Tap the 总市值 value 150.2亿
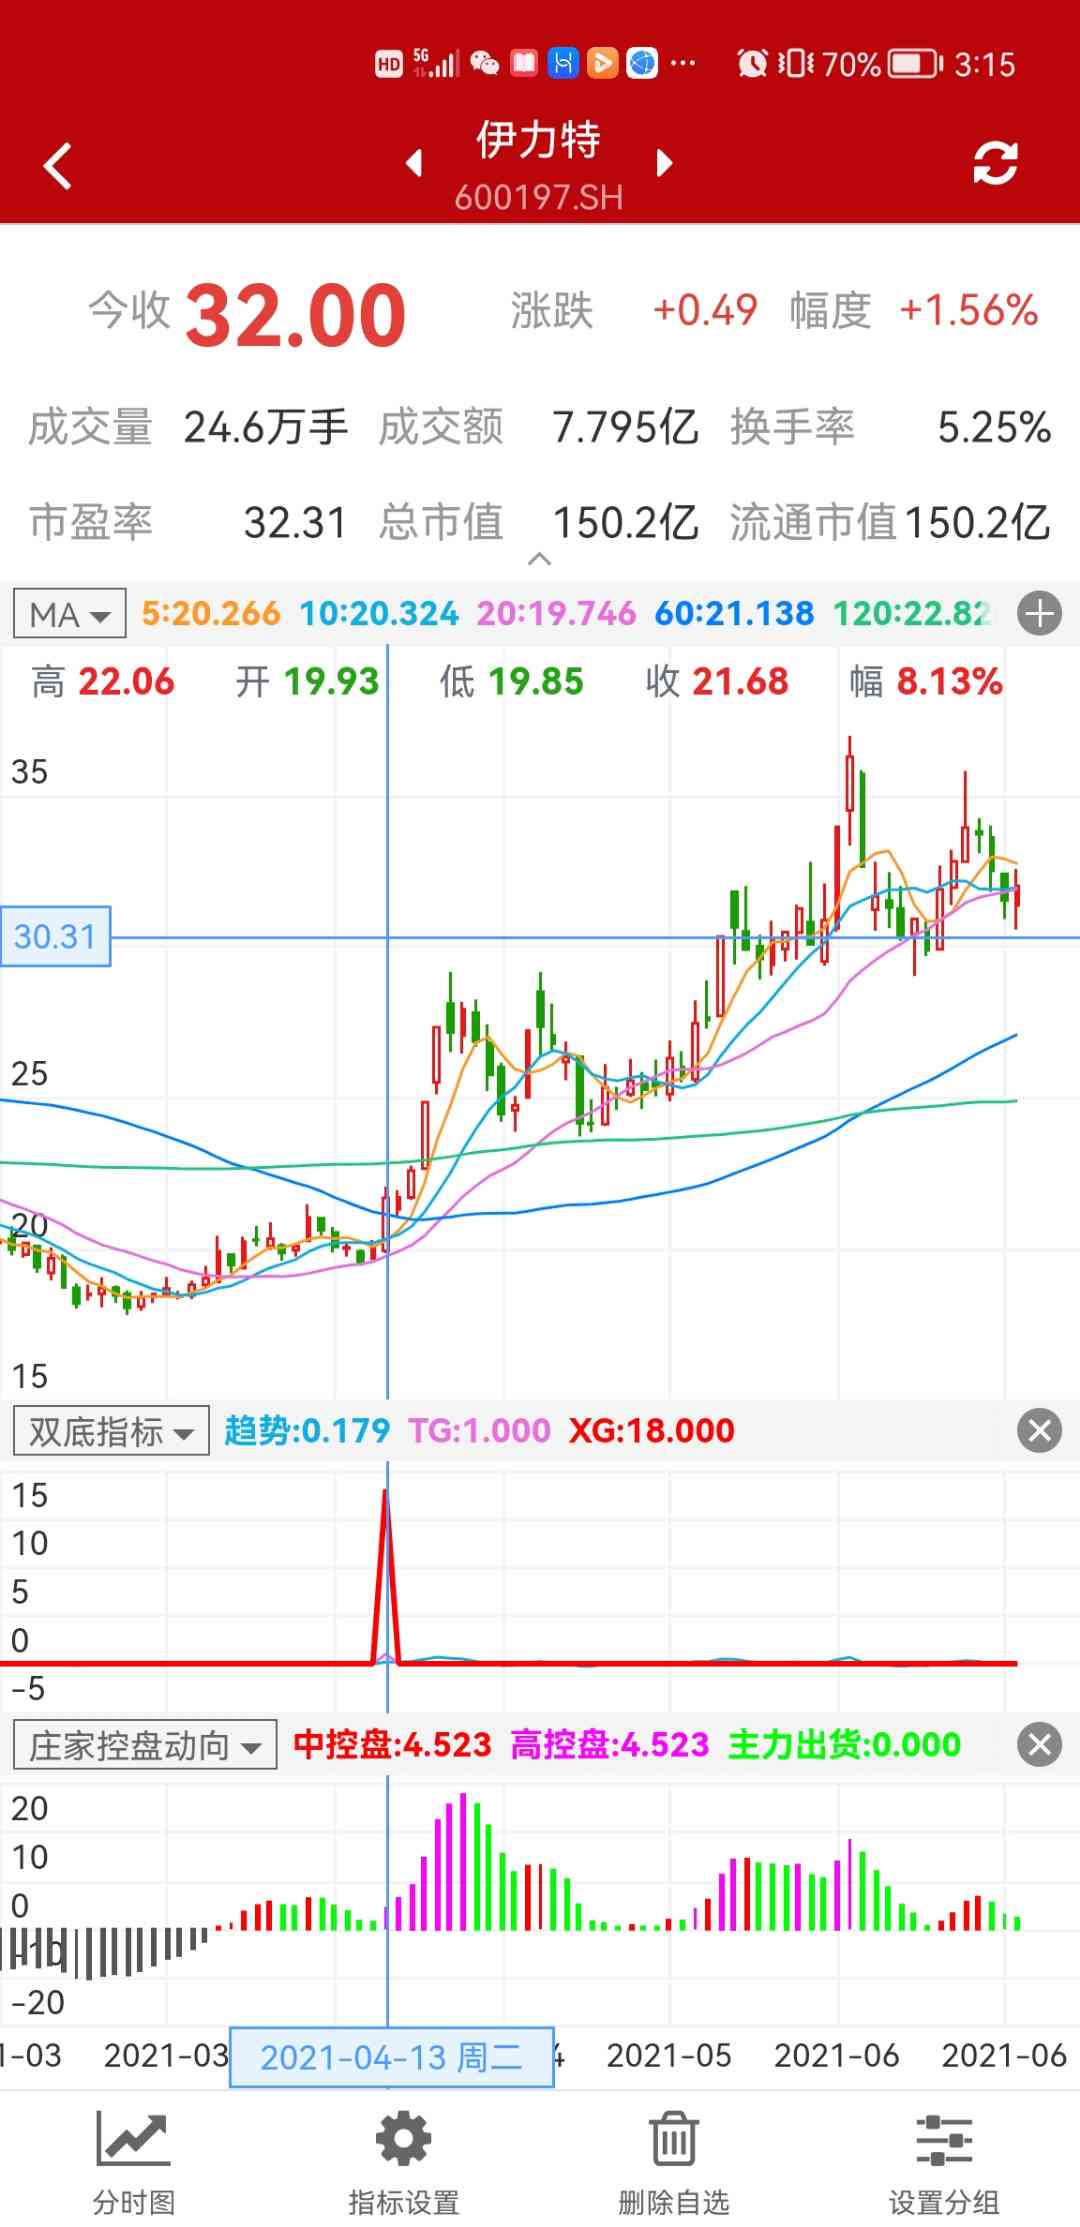1080x2227 pixels. click(x=625, y=522)
